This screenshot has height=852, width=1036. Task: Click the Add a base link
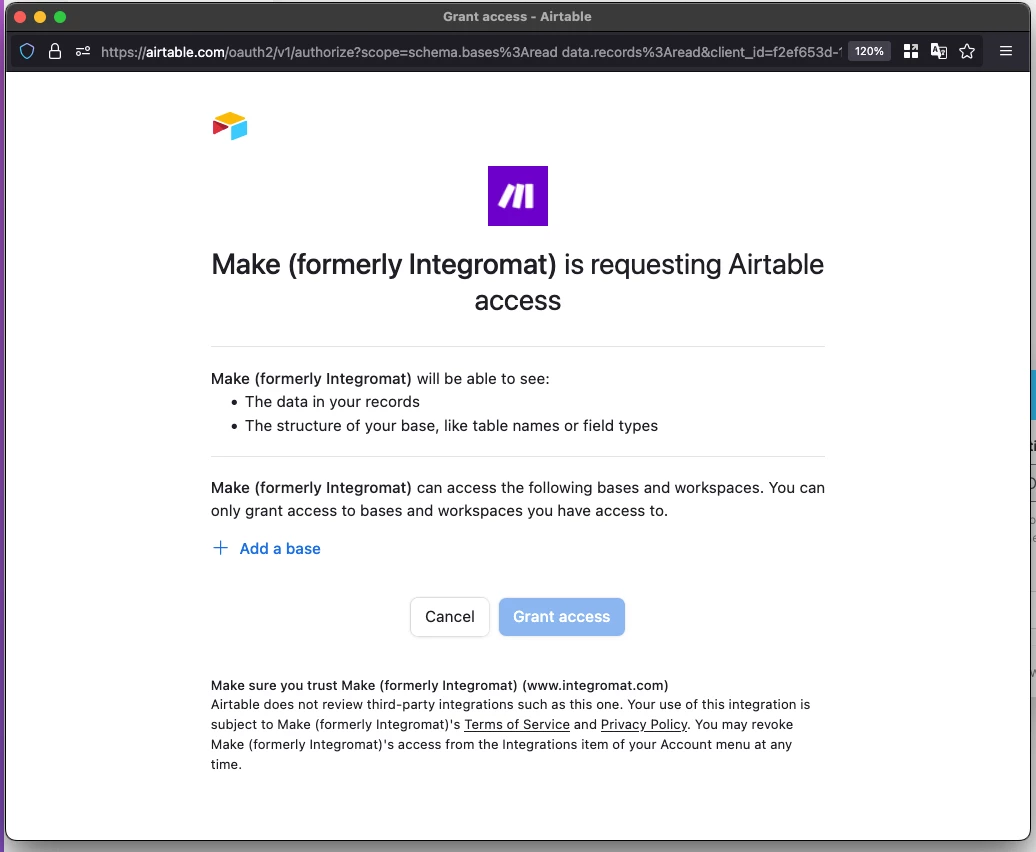click(x=279, y=549)
